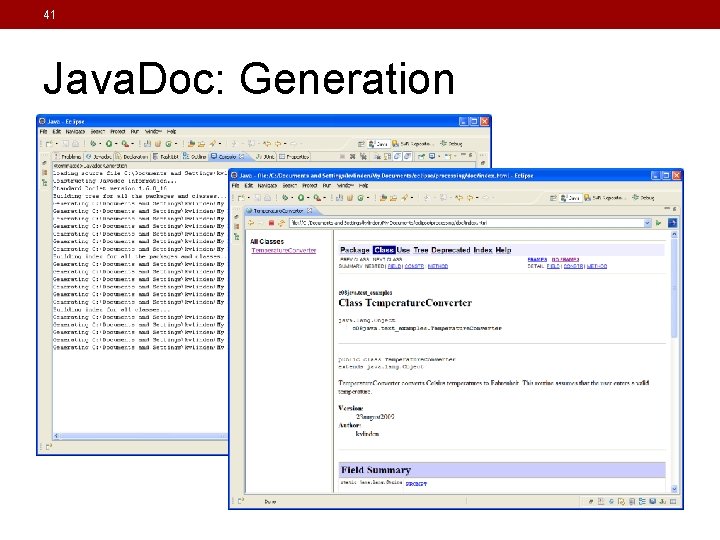The height and width of the screenshot is (540, 720).
Task: Click External Tools icon in back Eclipse window
Action: pos(125,144)
